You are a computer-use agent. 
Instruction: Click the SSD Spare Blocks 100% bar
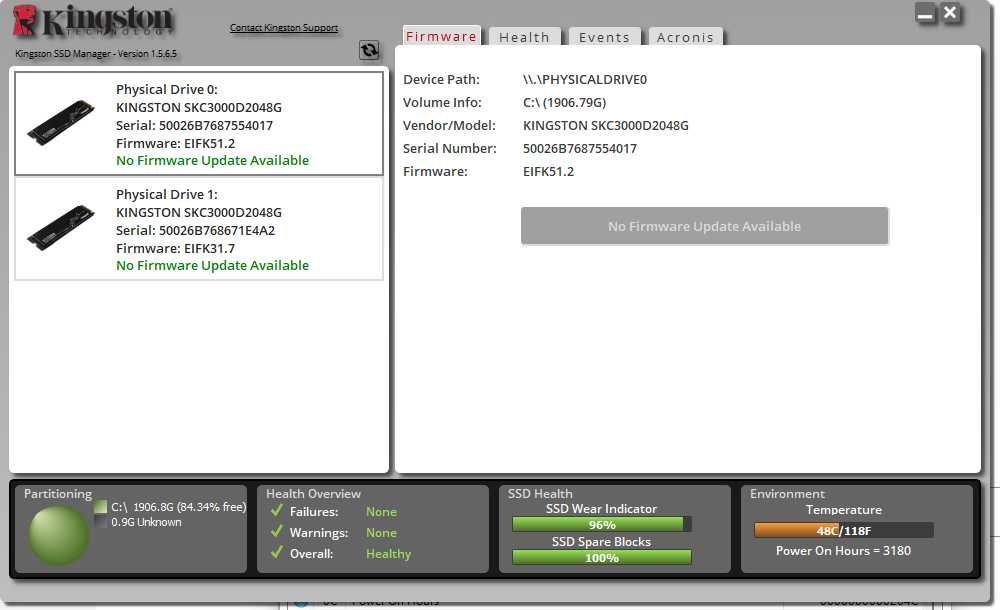pos(601,558)
